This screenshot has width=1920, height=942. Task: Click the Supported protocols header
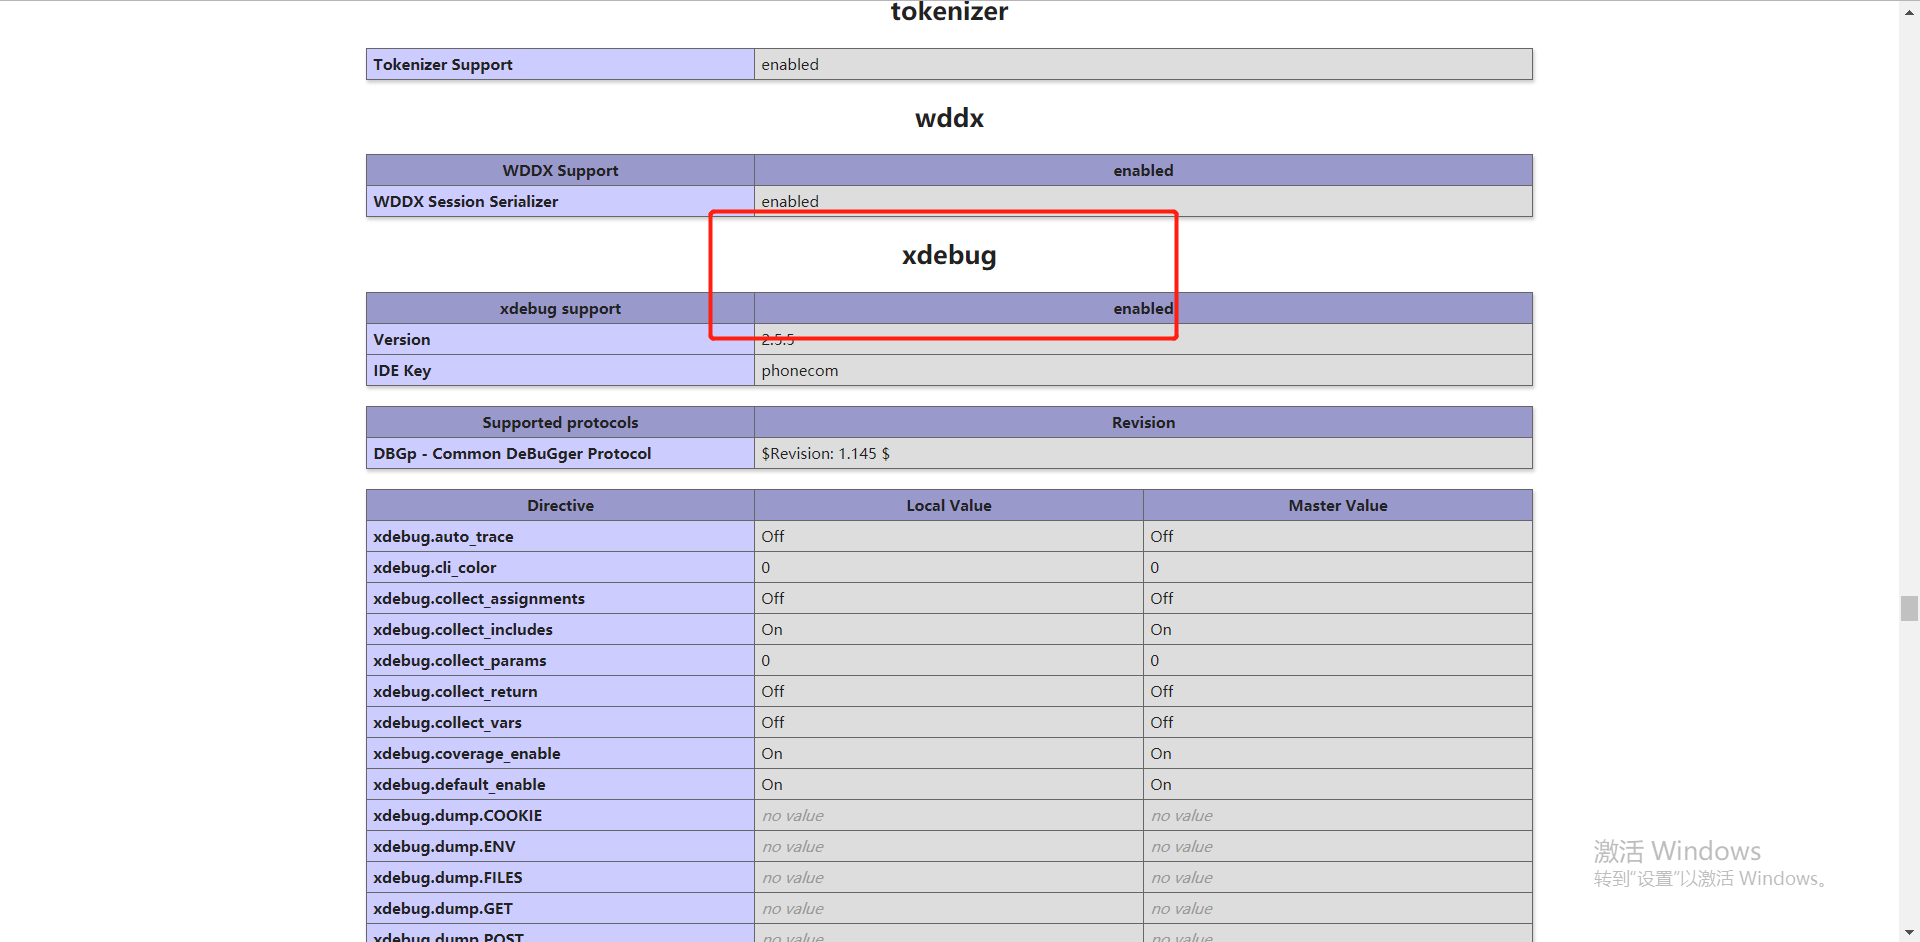560,422
